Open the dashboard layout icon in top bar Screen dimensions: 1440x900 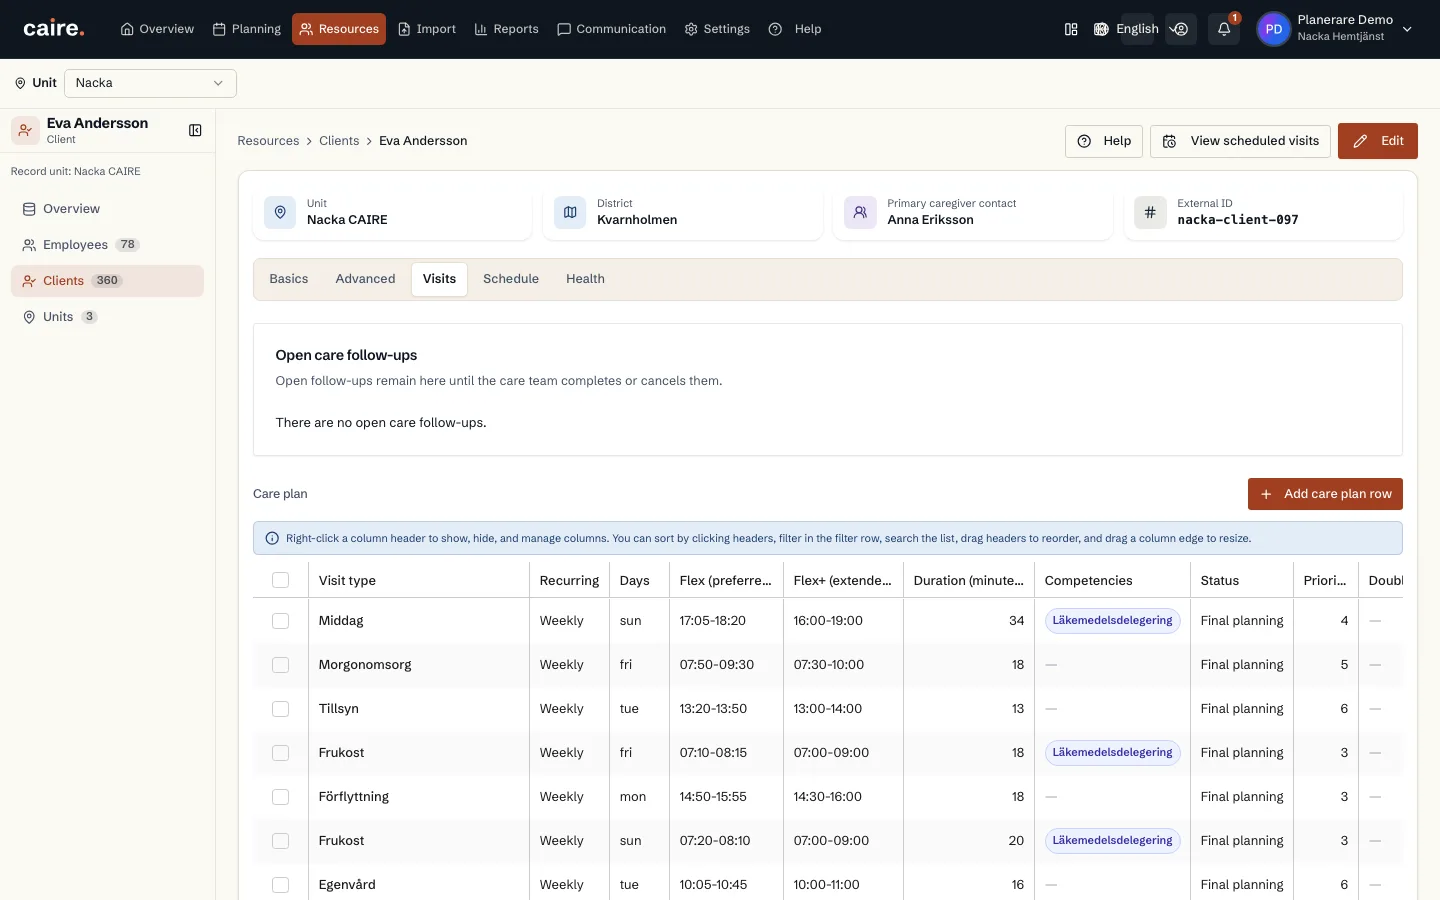1071,29
